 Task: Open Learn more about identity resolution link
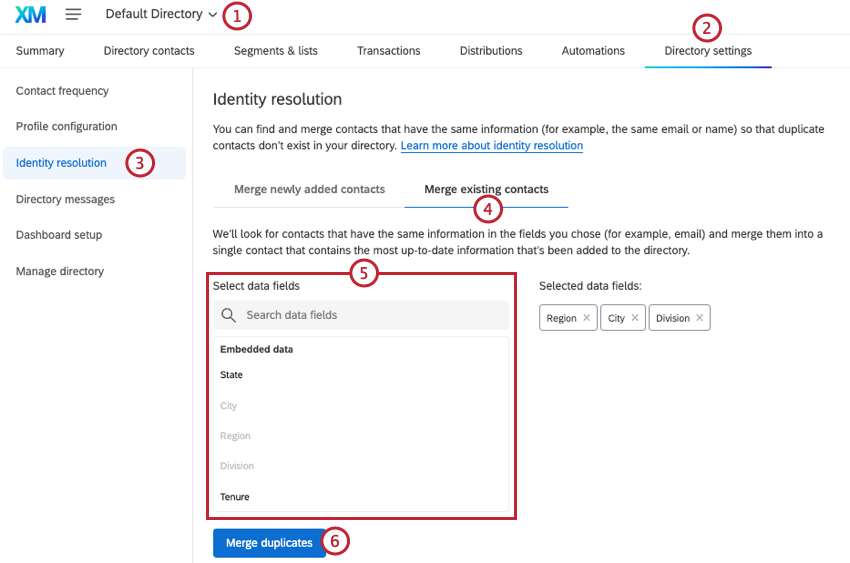pyautogui.click(x=492, y=146)
